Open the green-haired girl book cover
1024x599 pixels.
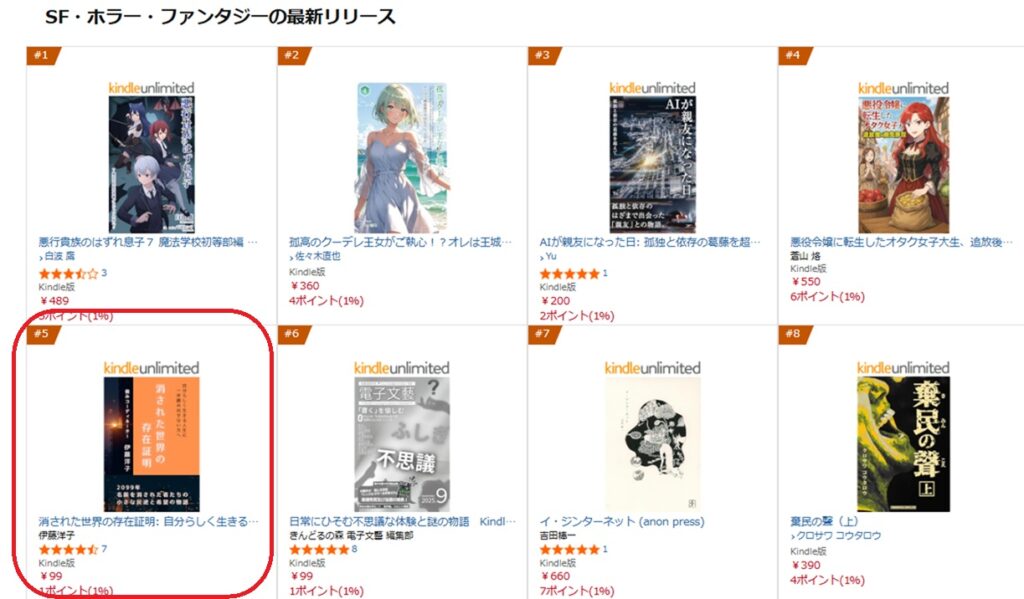point(402,157)
